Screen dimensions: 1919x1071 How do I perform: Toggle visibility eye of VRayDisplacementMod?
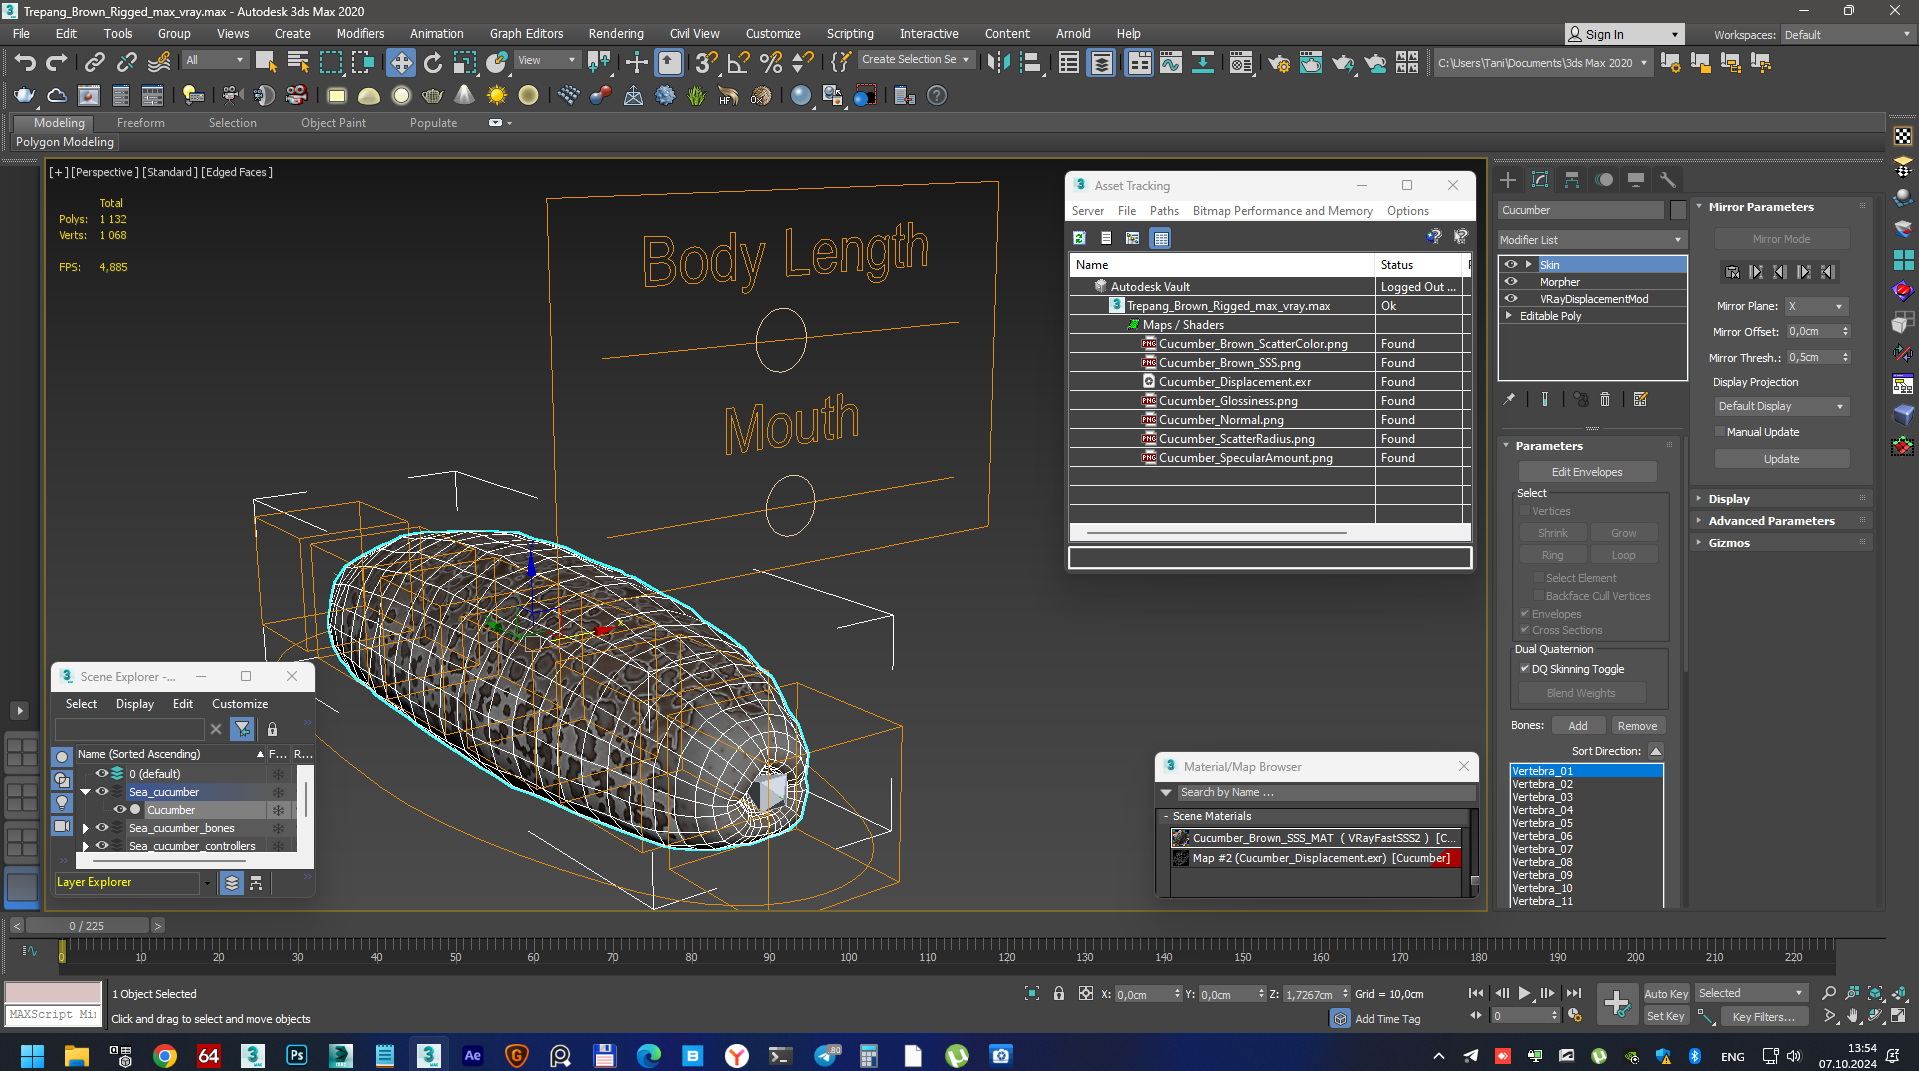(x=1511, y=299)
